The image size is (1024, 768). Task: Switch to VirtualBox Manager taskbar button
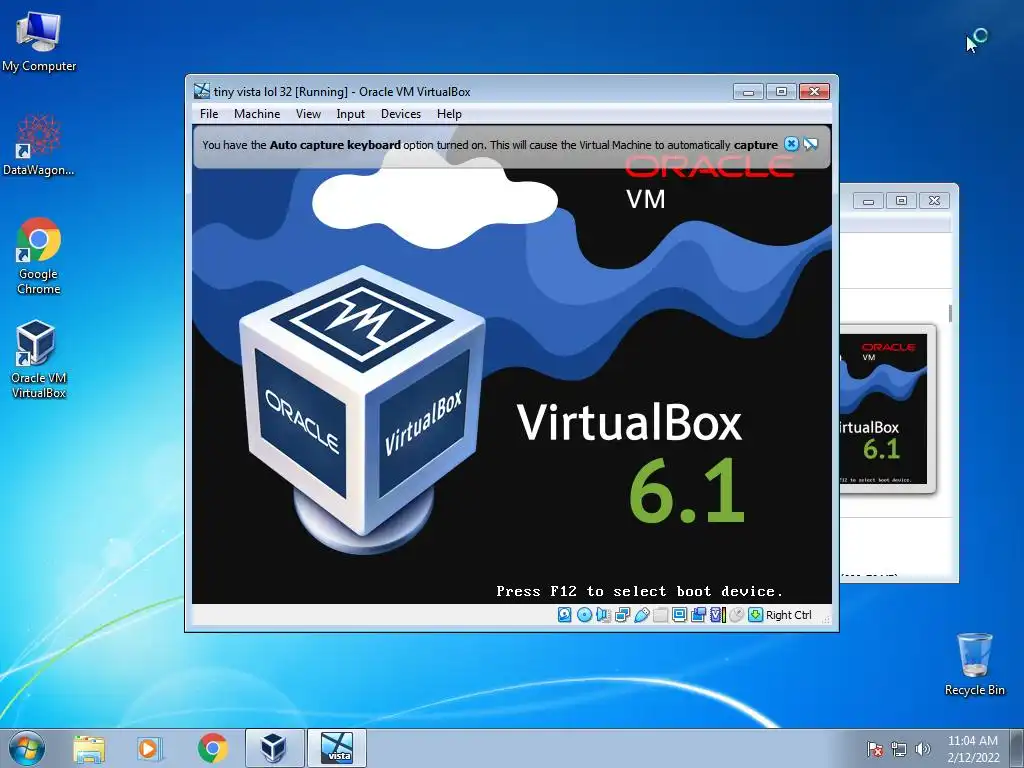[274, 748]
